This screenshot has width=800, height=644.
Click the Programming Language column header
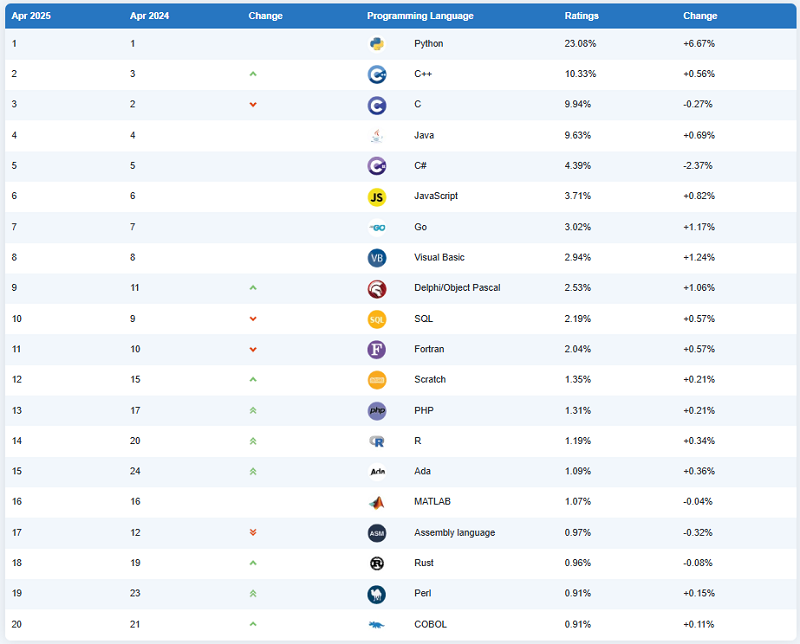(420, 16)
